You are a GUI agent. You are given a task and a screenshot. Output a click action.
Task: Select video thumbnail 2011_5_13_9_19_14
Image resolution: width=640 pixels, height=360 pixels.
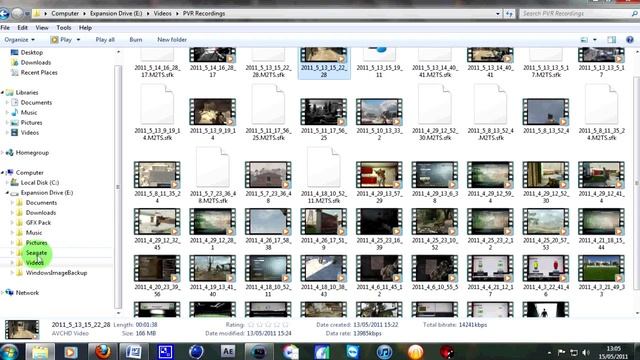click(213, 112)
